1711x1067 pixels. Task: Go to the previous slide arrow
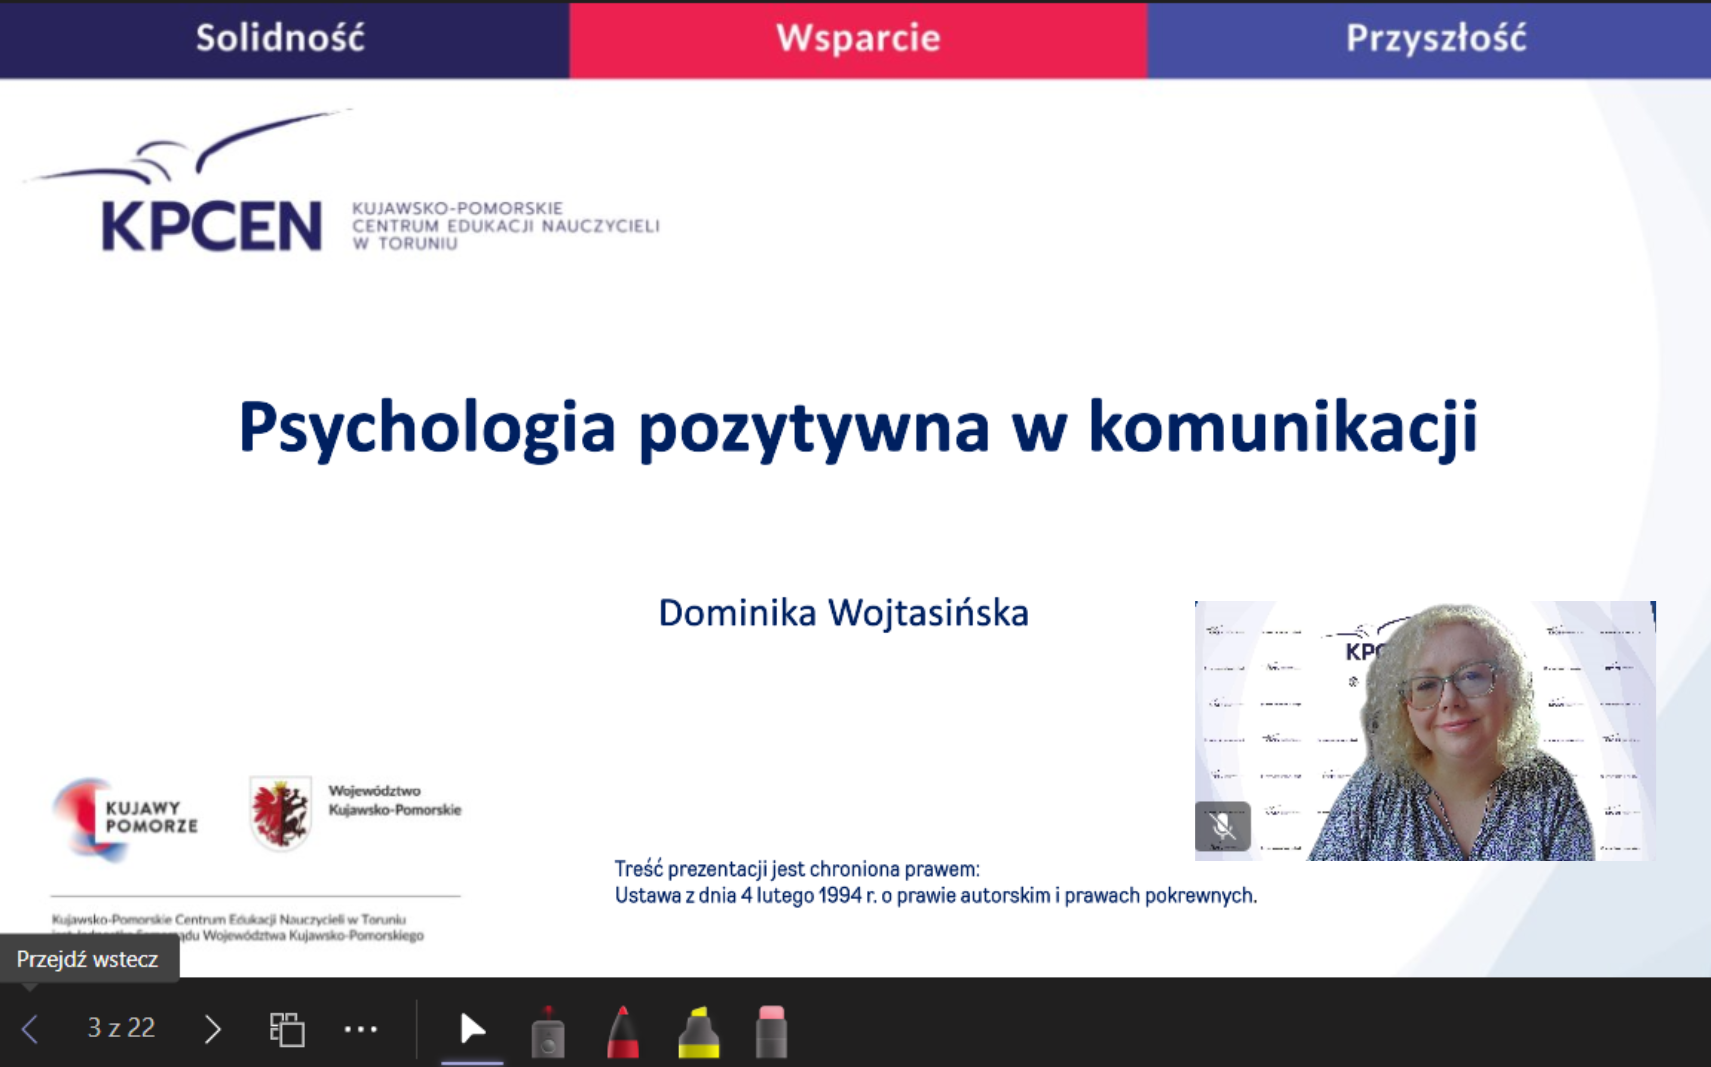point(30,1028)
